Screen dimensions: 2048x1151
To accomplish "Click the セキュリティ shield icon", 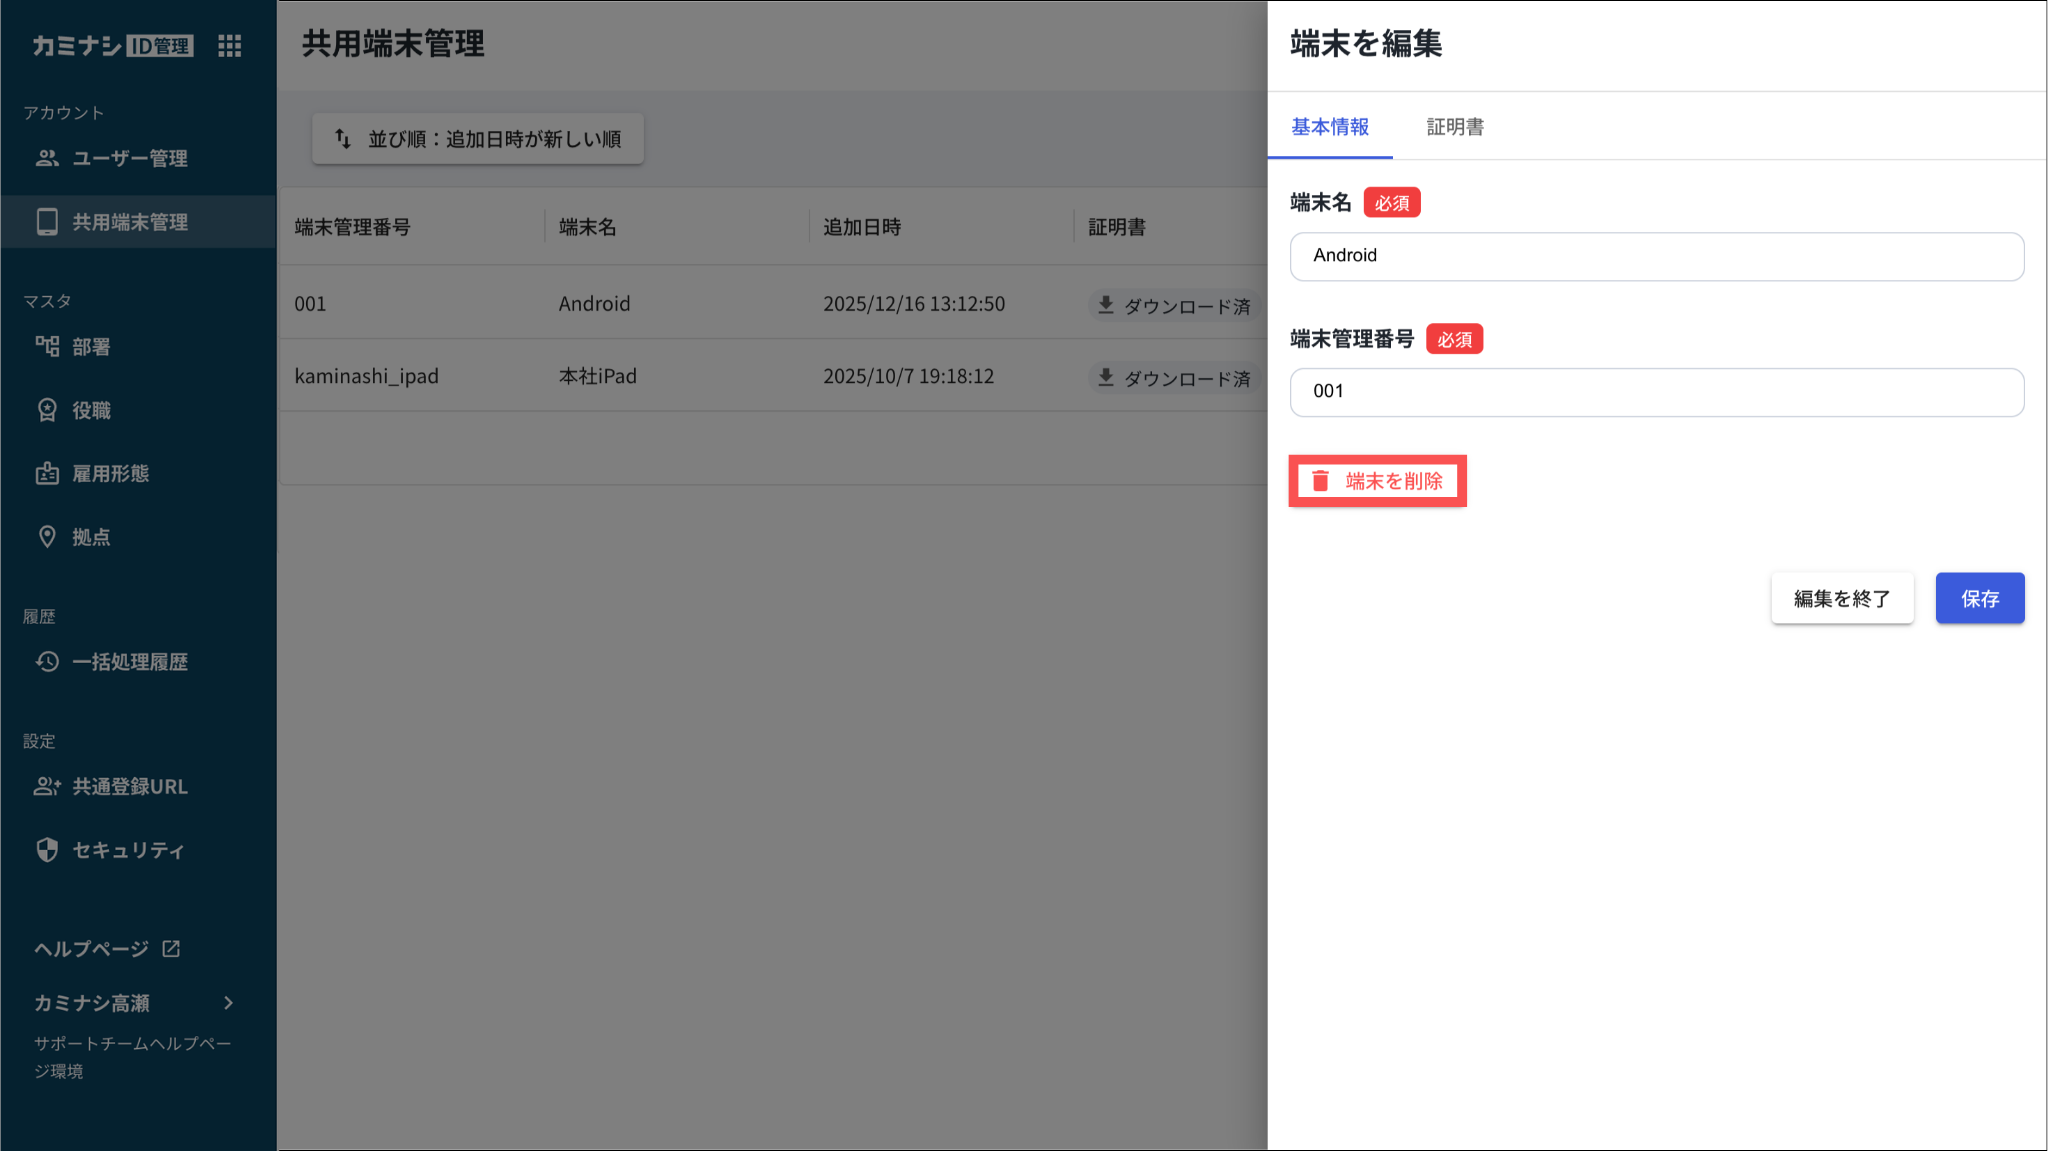I will click(x=47, y=850).
